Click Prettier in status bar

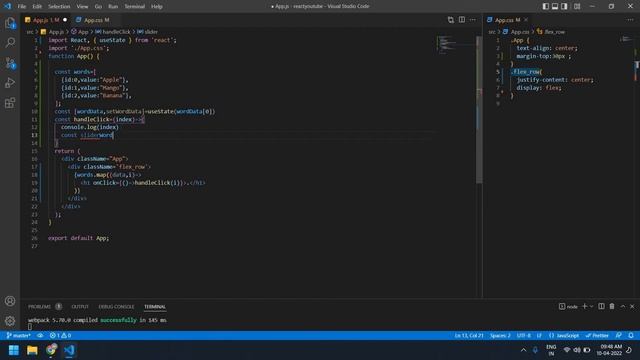click(597, 336)
